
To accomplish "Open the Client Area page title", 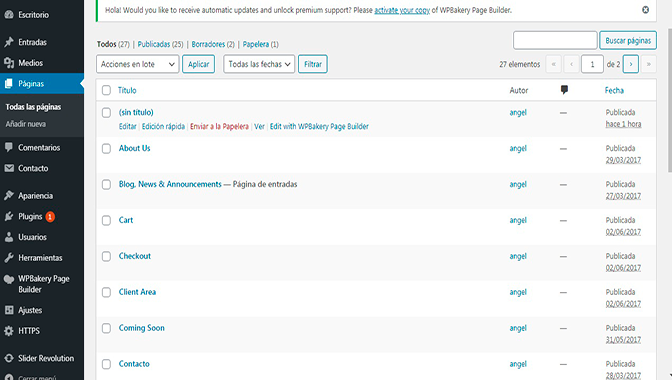I will point(137,292).
